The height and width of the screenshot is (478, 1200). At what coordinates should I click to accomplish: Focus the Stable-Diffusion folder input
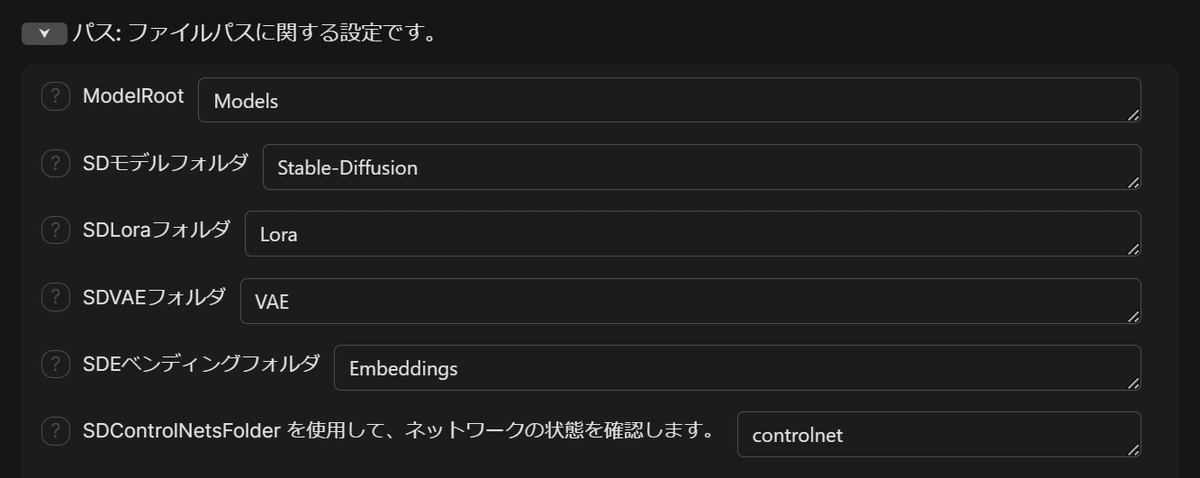pos(700,167)
